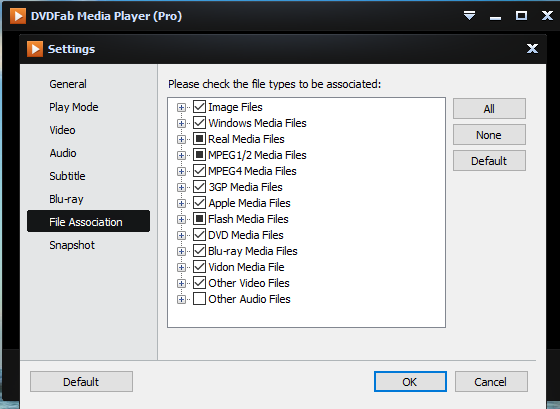Expand the DVD Media Files plus icon

coord(181,235)
